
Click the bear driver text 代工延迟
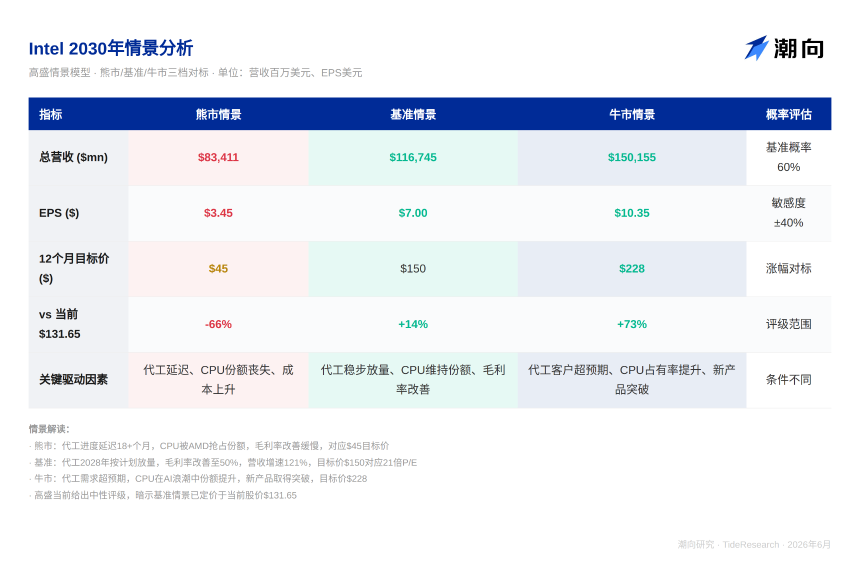(x=218, y=379)
